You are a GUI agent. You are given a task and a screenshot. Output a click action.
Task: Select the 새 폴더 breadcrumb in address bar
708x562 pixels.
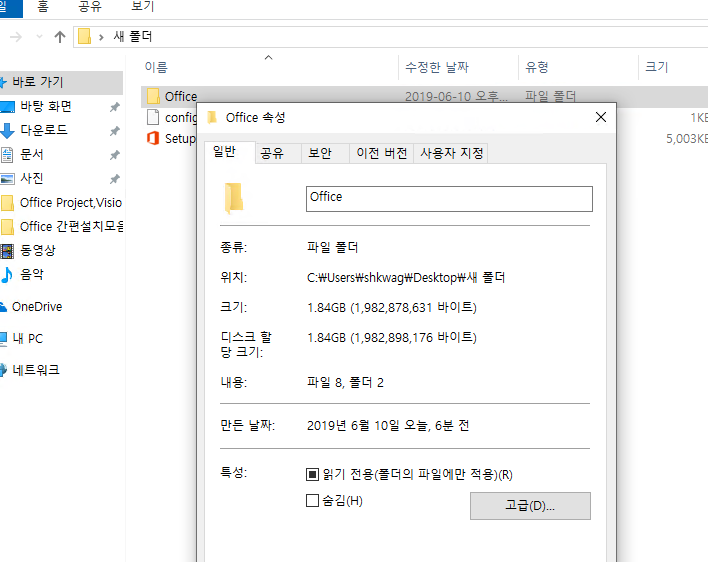tap(133, 36)
